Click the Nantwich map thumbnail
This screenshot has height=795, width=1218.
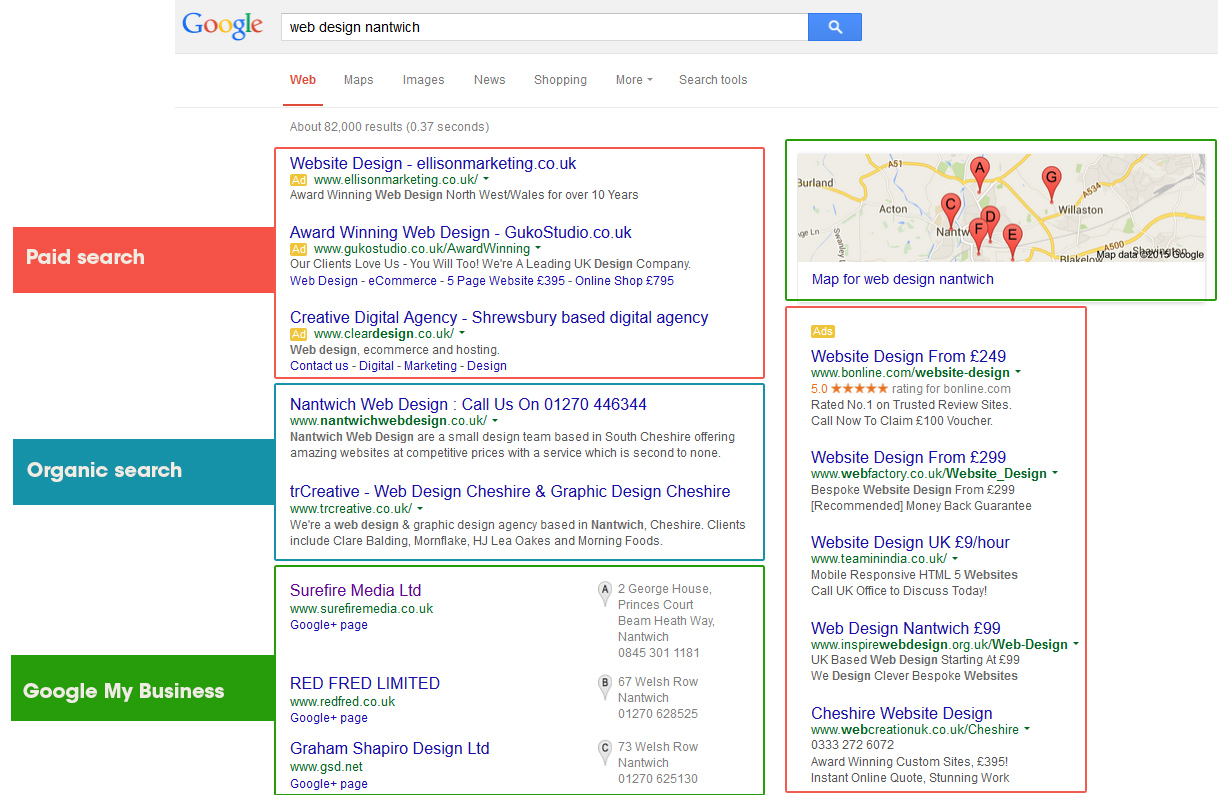click(1001, 208)
